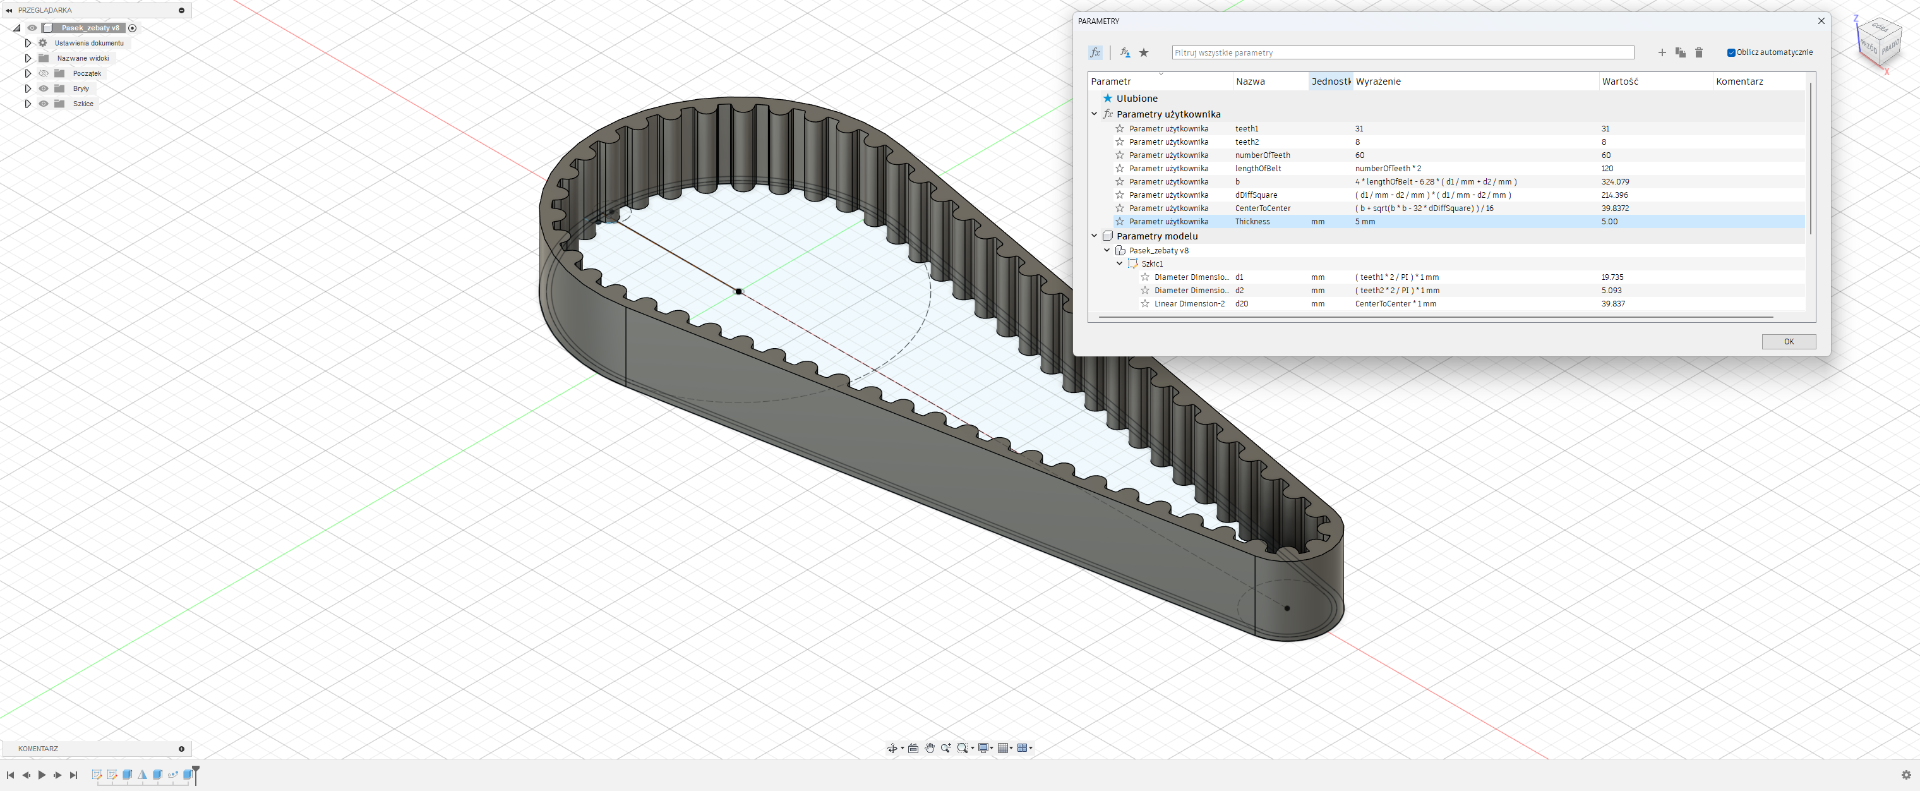Image resolution: width=1920 pixels, height=791 pixels.
Task: Open the Viewports layout icon
Action: tap(1022, 748)
